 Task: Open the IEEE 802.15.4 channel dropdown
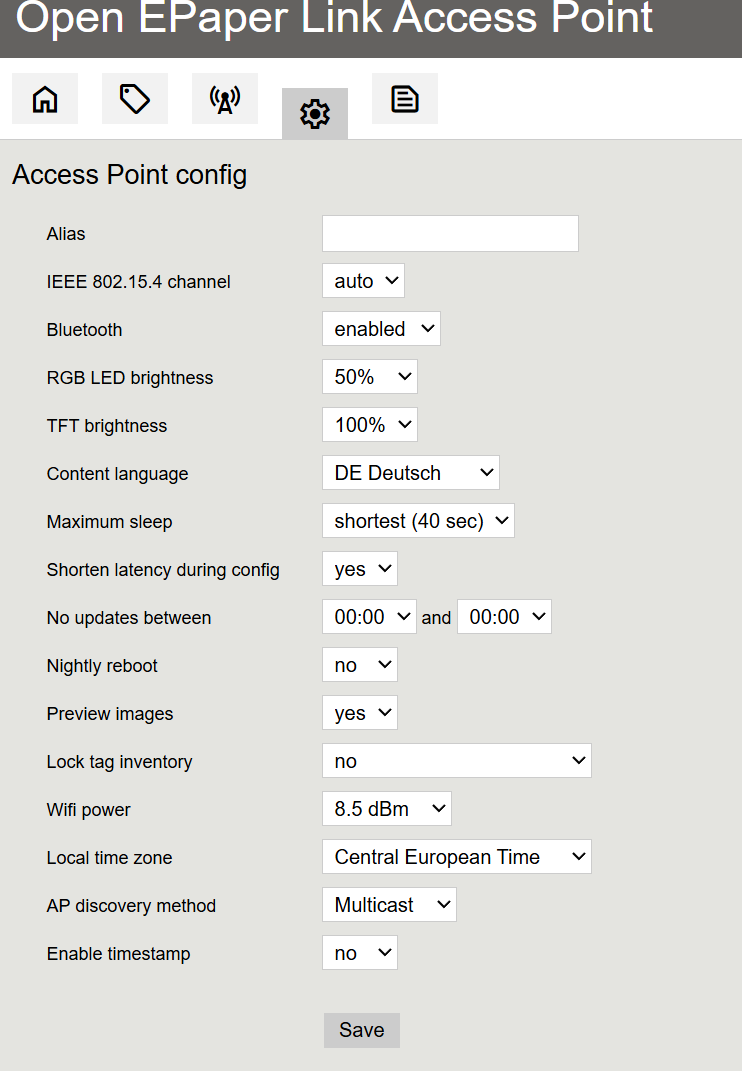pyautogui.click(x=363, y=280)
